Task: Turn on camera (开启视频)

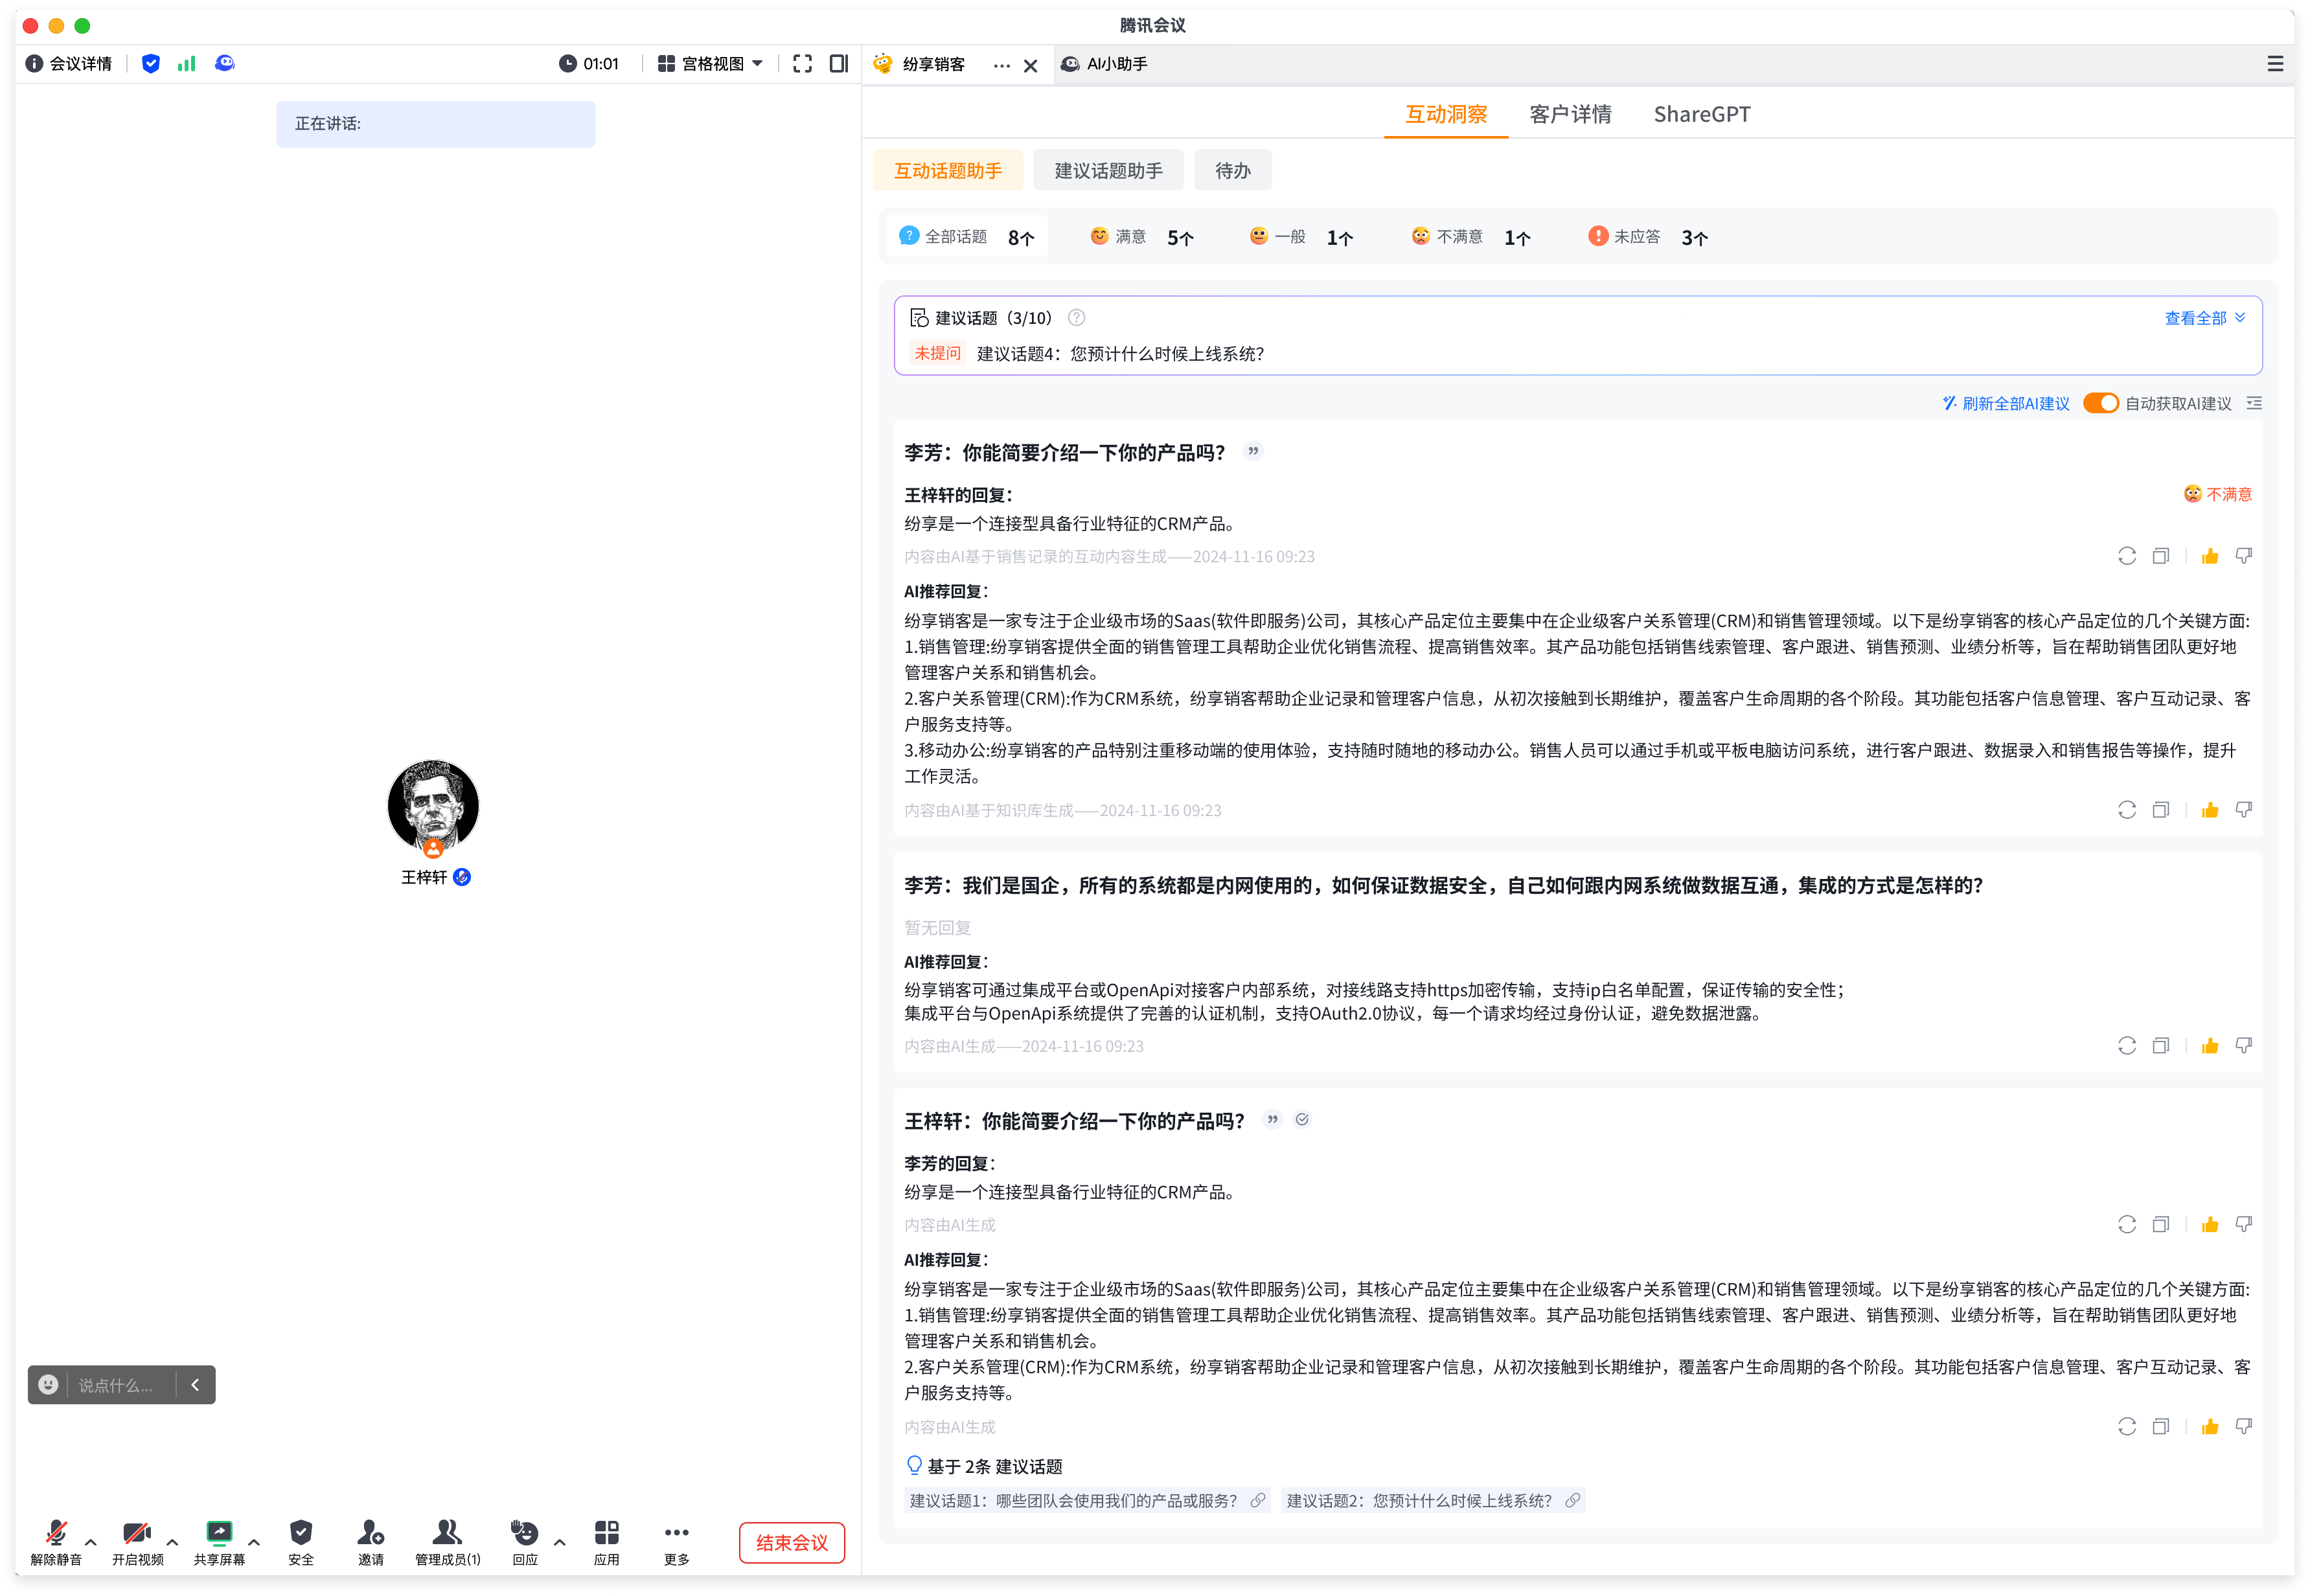Action: [x=137, y=1542]
